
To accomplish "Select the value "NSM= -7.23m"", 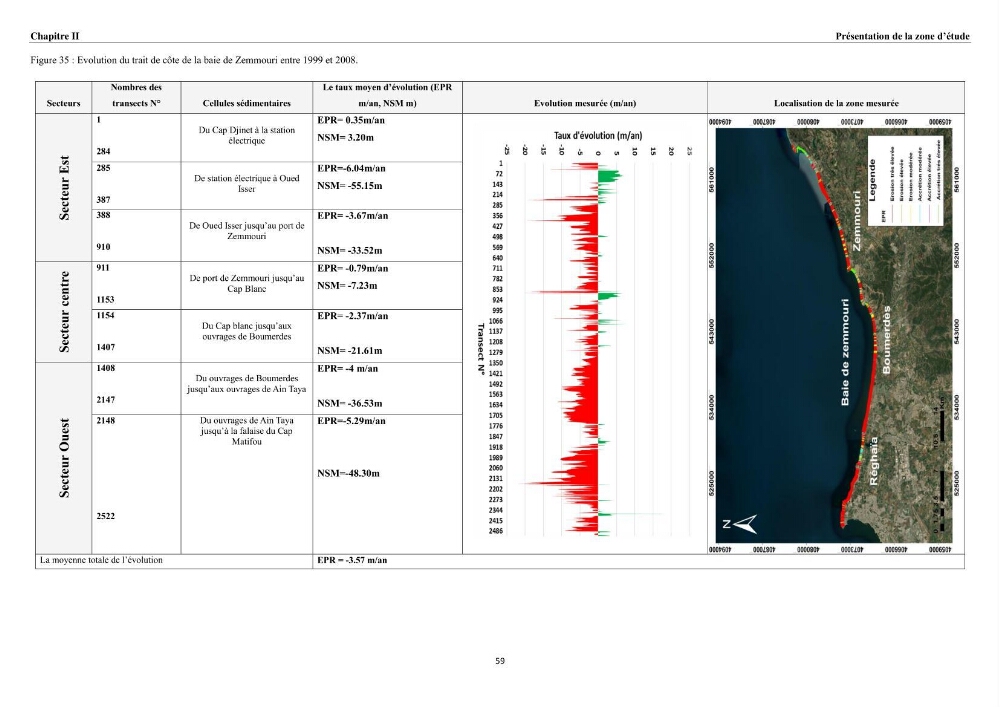I will coord(347,286).
